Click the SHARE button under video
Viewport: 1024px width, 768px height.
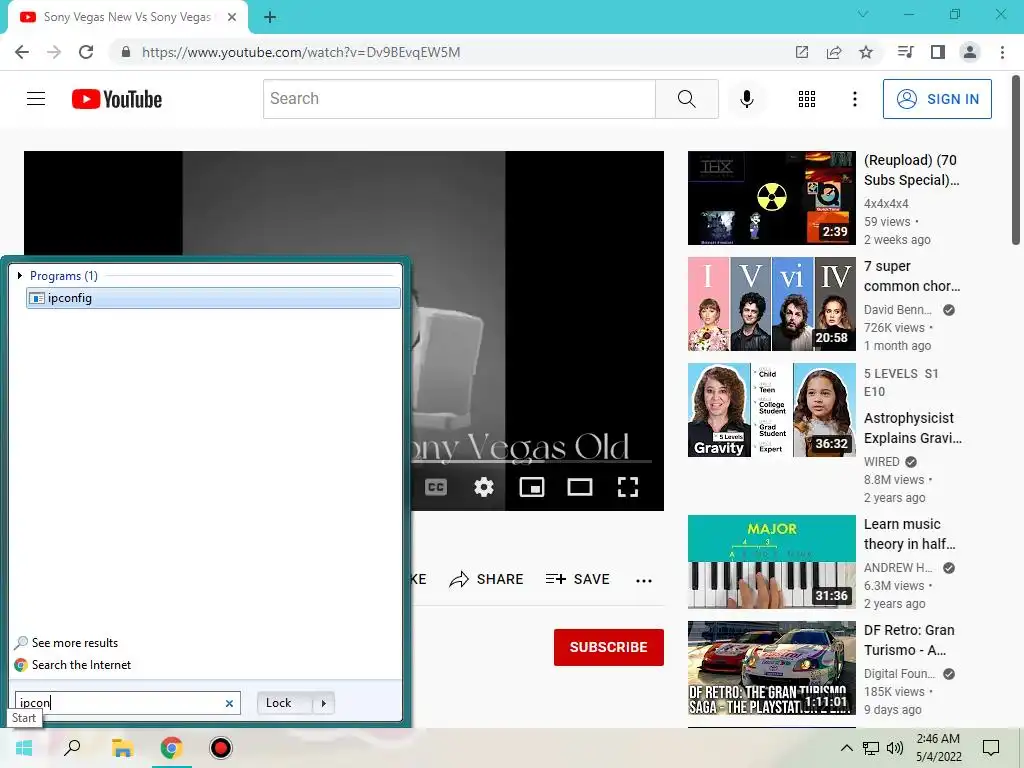(487, 579)
